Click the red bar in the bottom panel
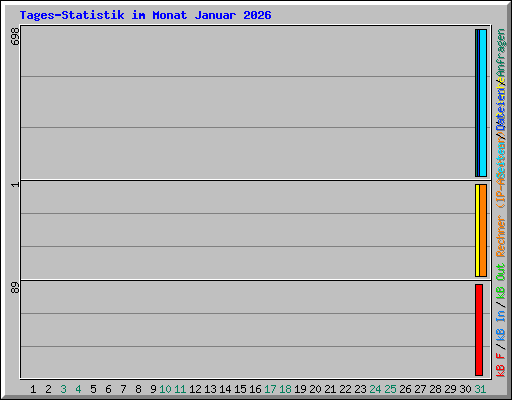 (479, 330)
